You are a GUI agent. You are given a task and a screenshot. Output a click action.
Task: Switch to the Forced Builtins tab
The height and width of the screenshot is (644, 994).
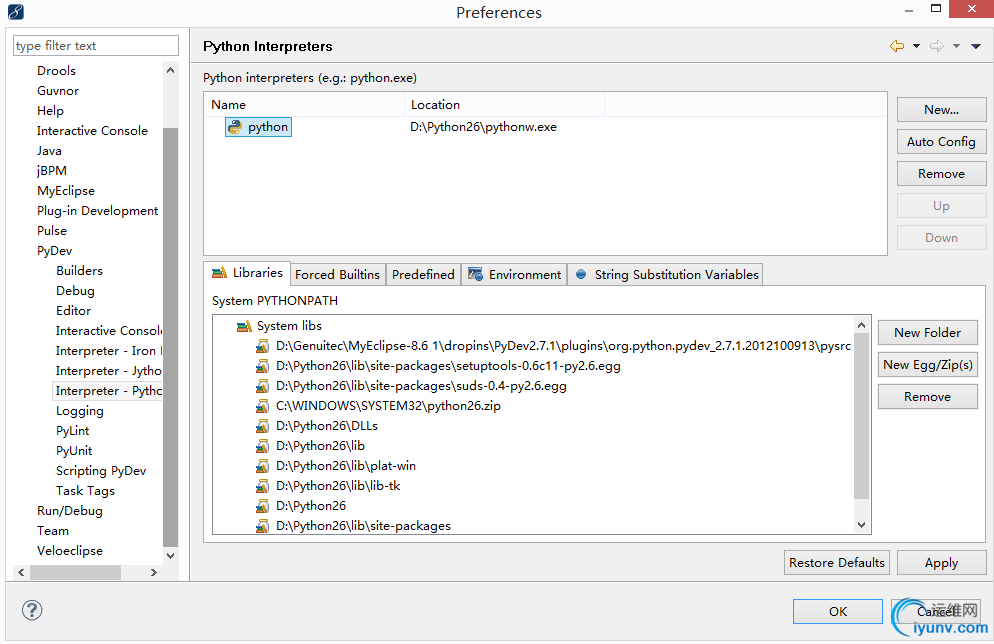(x=337, y=274)
